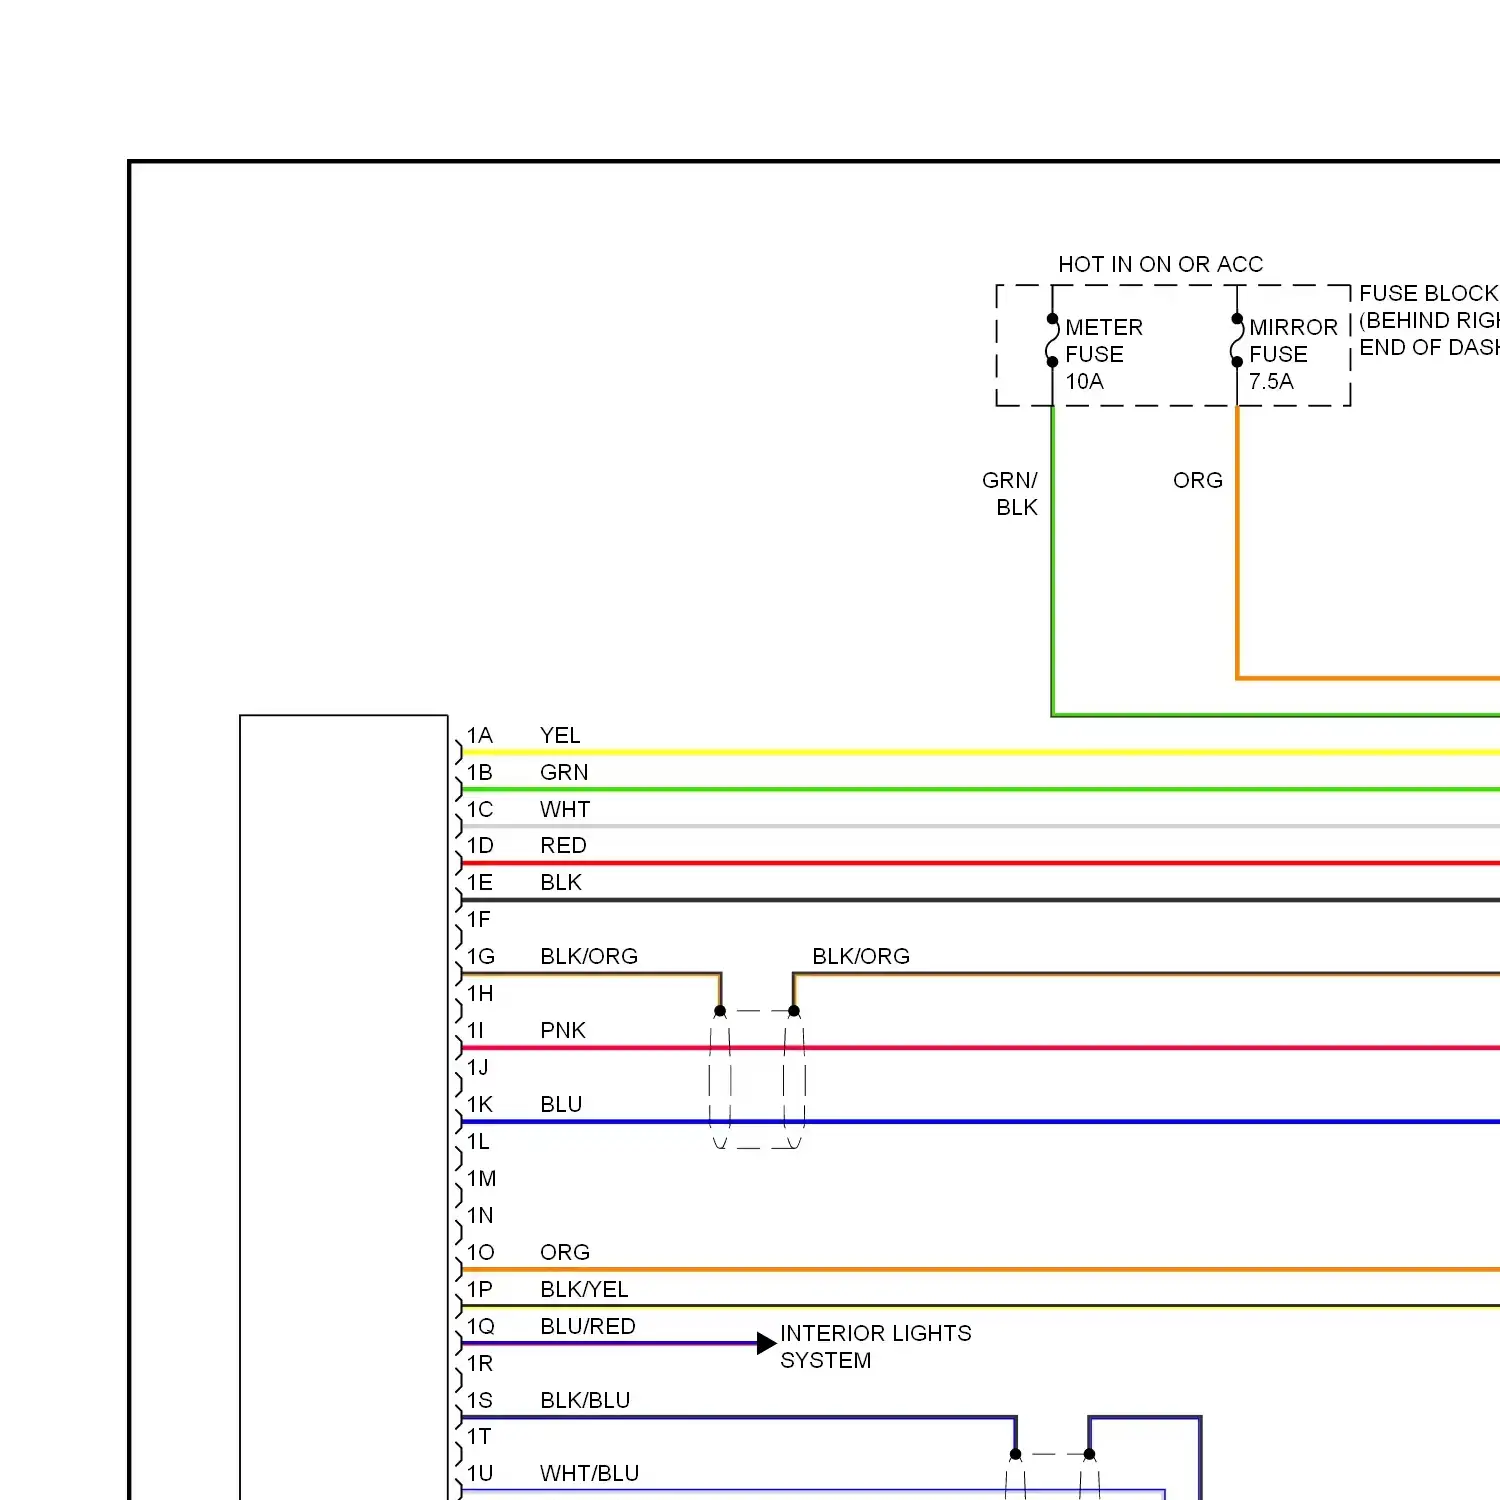Select connector pin 1R label
Viewport: 1500px width, 1500px height.
pyautogui.click(x=480, y=1364)
